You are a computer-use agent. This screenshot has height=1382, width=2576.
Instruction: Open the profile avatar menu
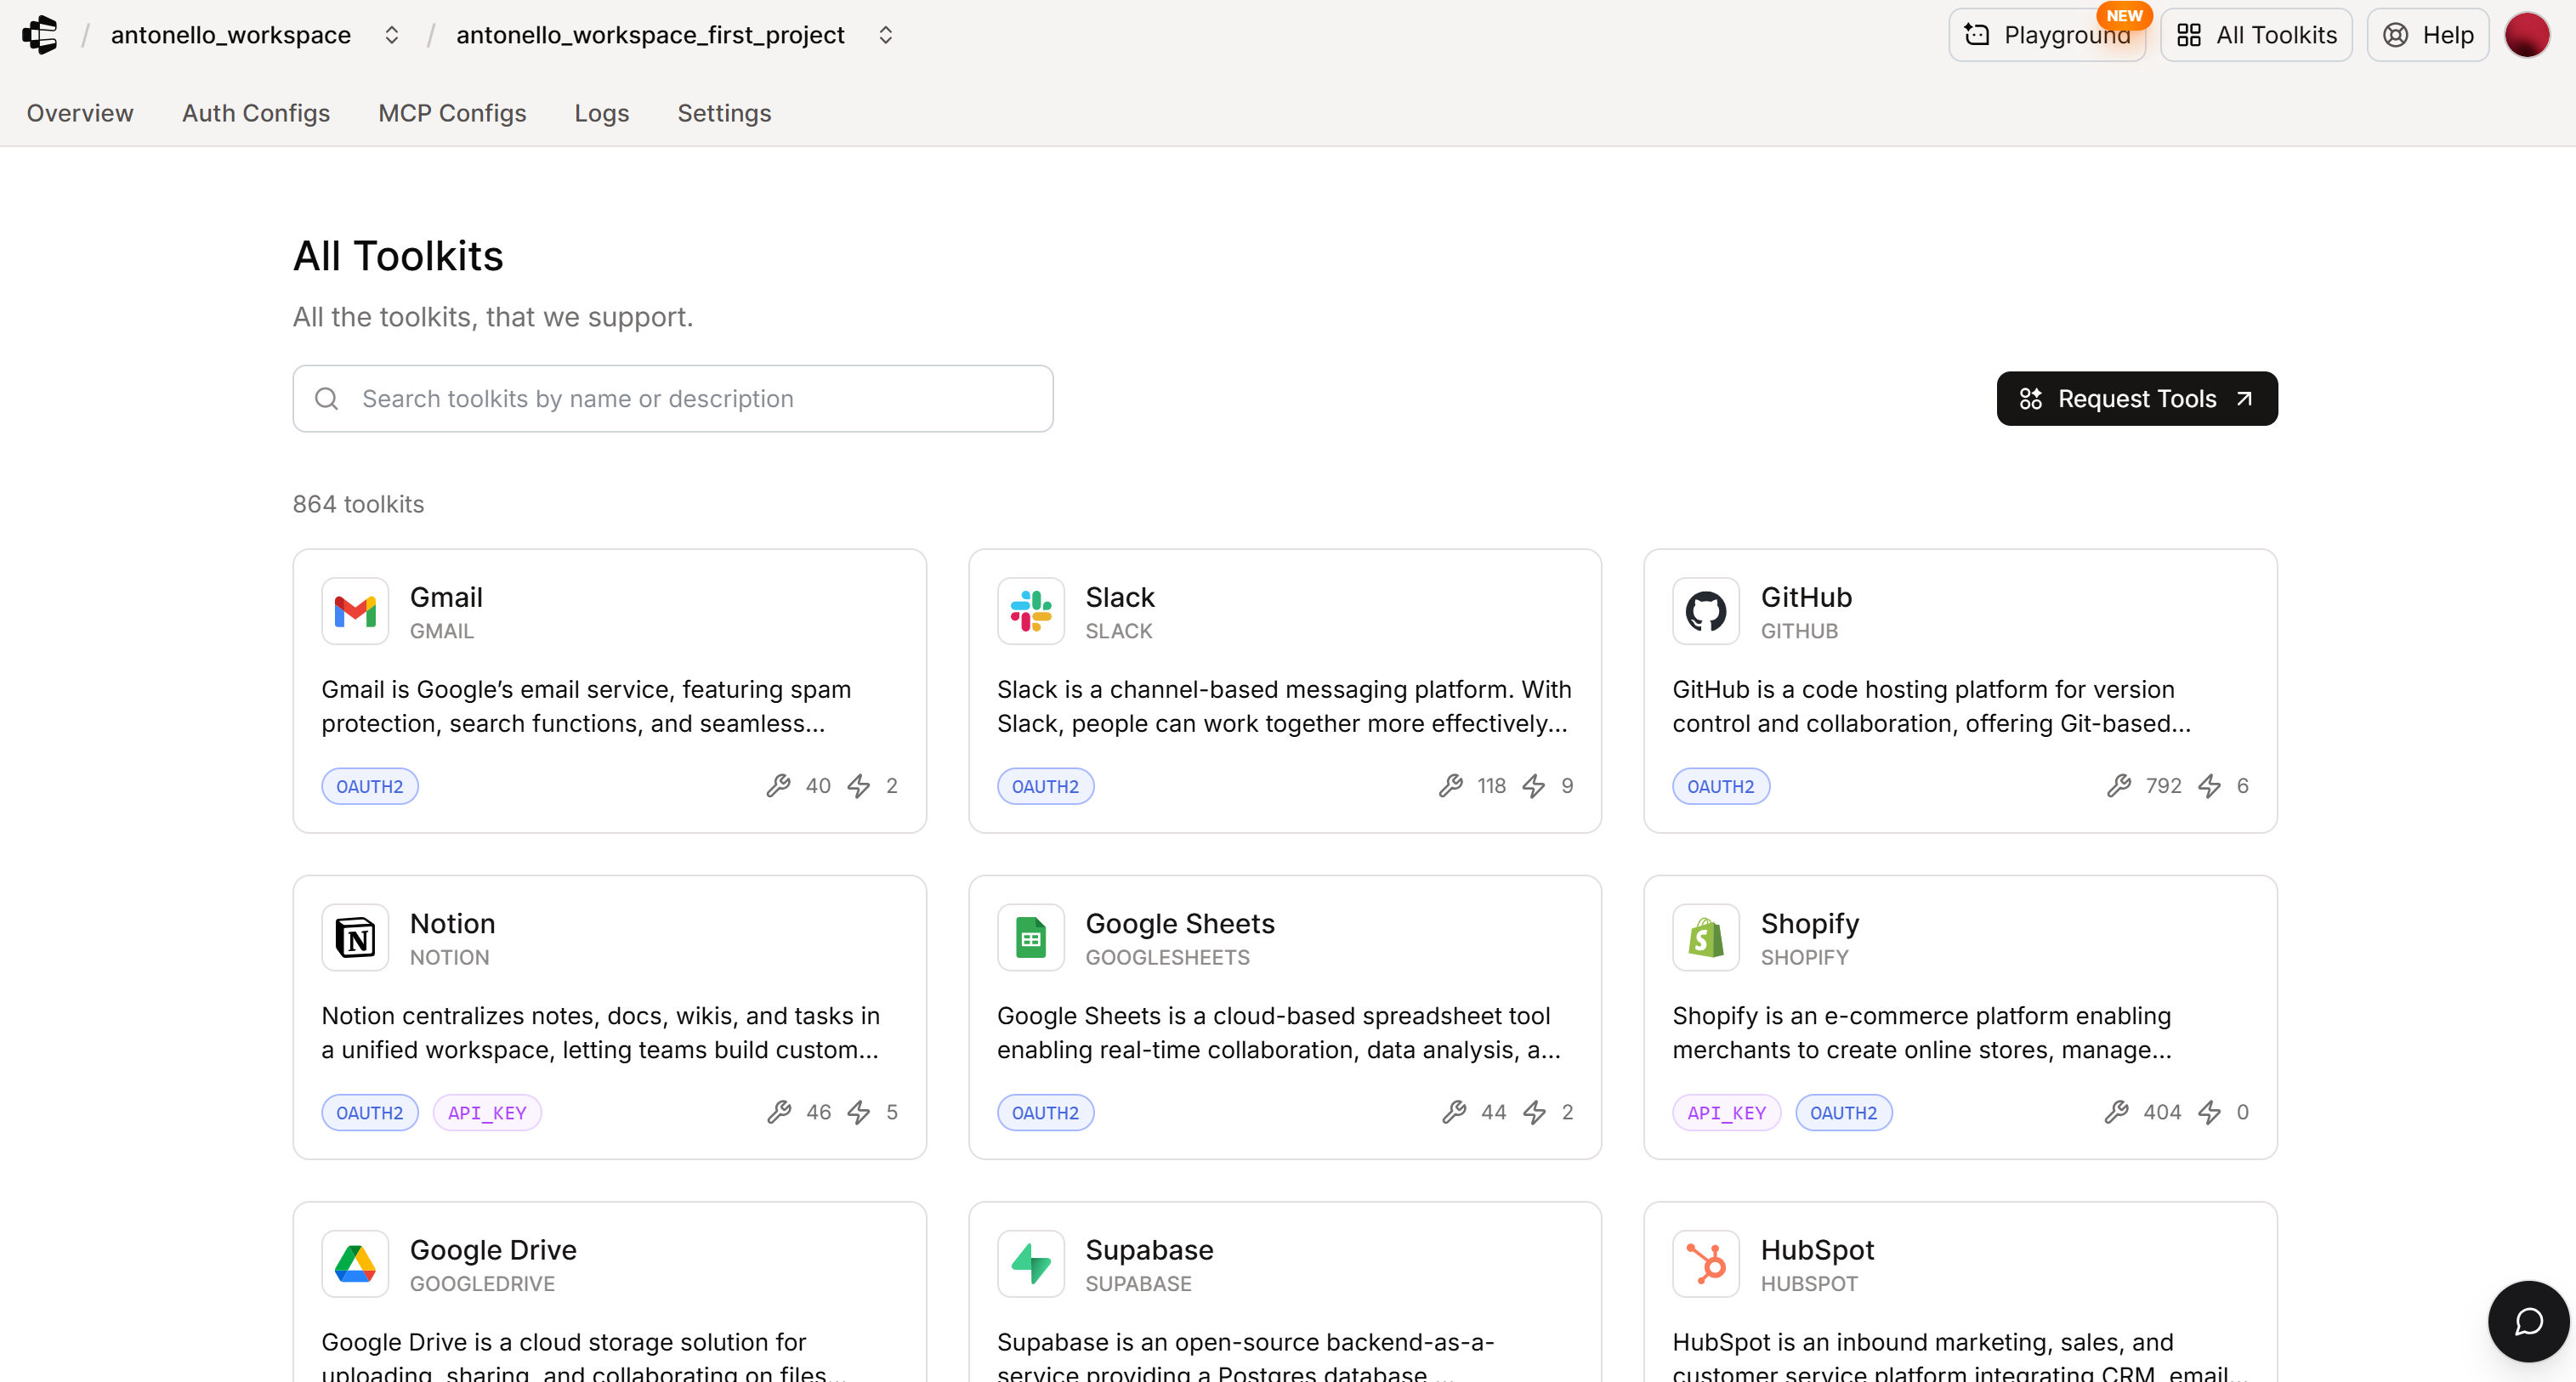pos(2528,34)
